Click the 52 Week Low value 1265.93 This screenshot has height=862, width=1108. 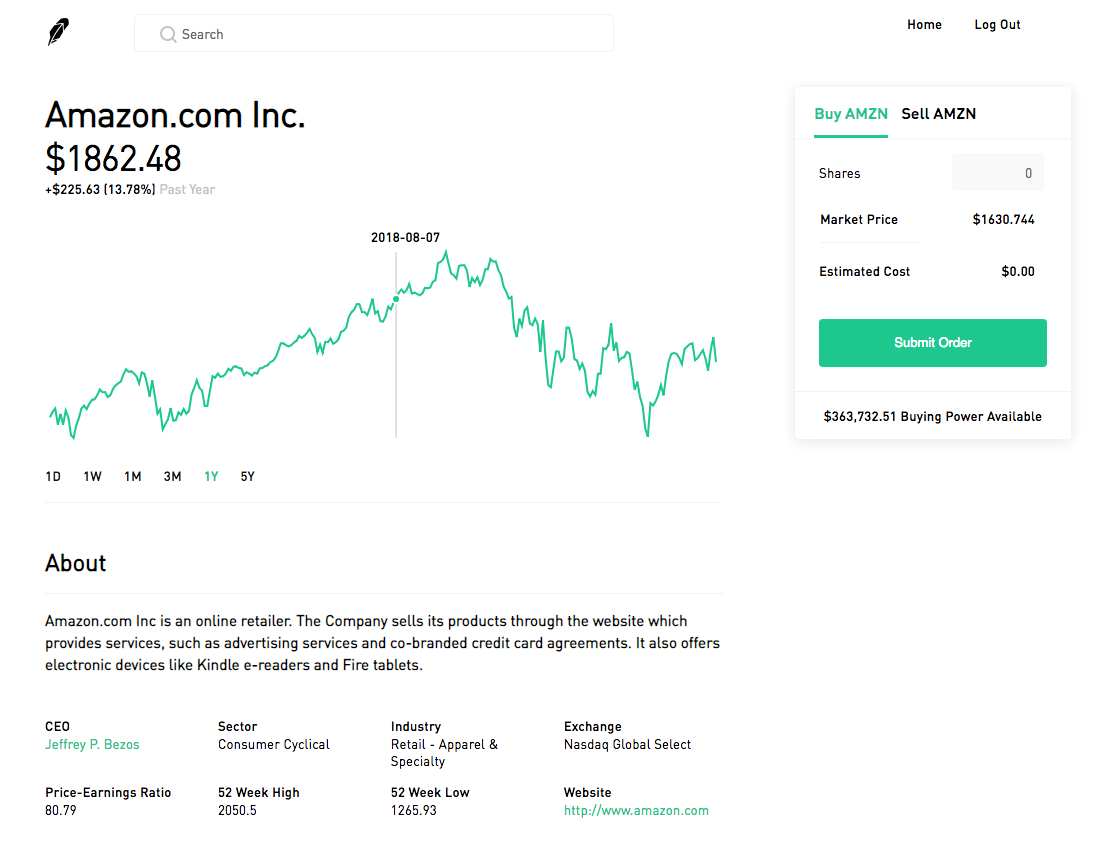click(x=414, y=811)
